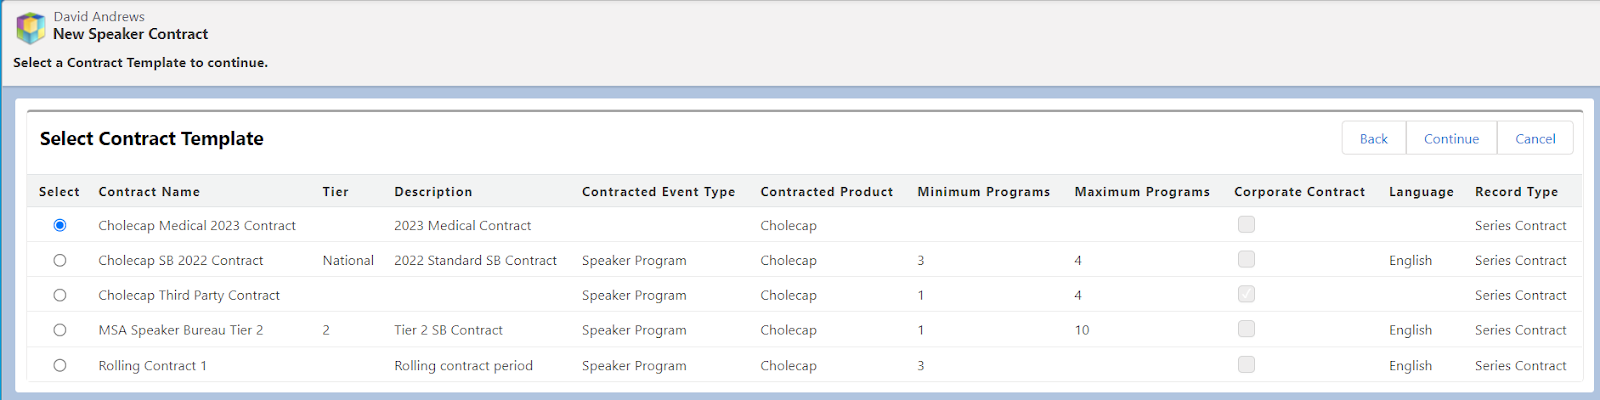Toggle Corporate Contract checkbox for Third Party Contract
Image resolution: width=1600 pixels, height=400 pixels.
(1246, 294)
